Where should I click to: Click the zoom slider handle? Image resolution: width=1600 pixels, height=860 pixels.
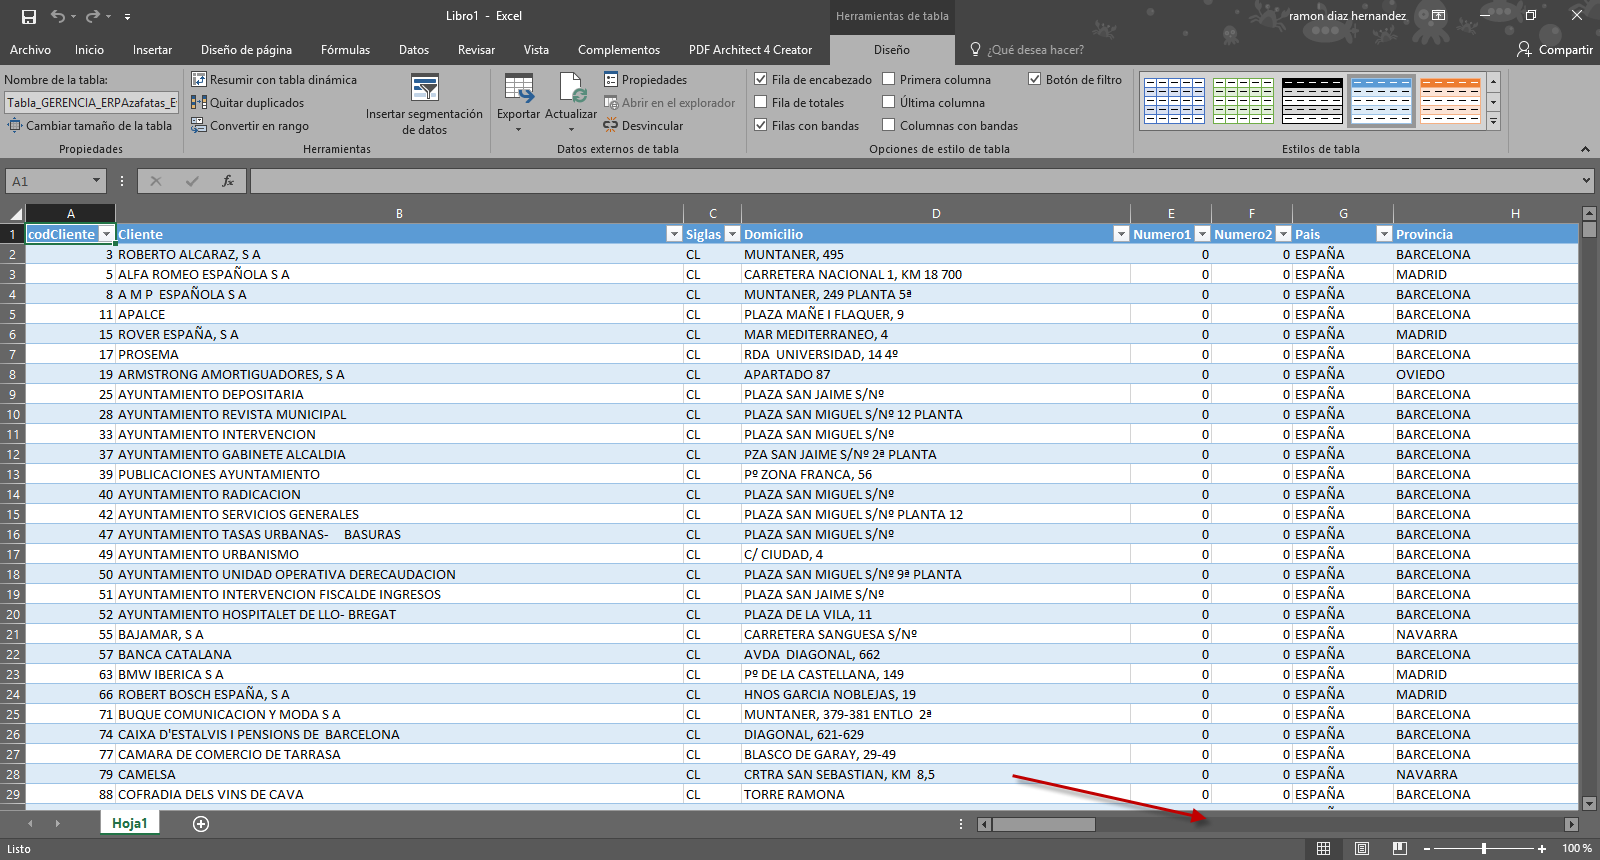pos(1484,849)
